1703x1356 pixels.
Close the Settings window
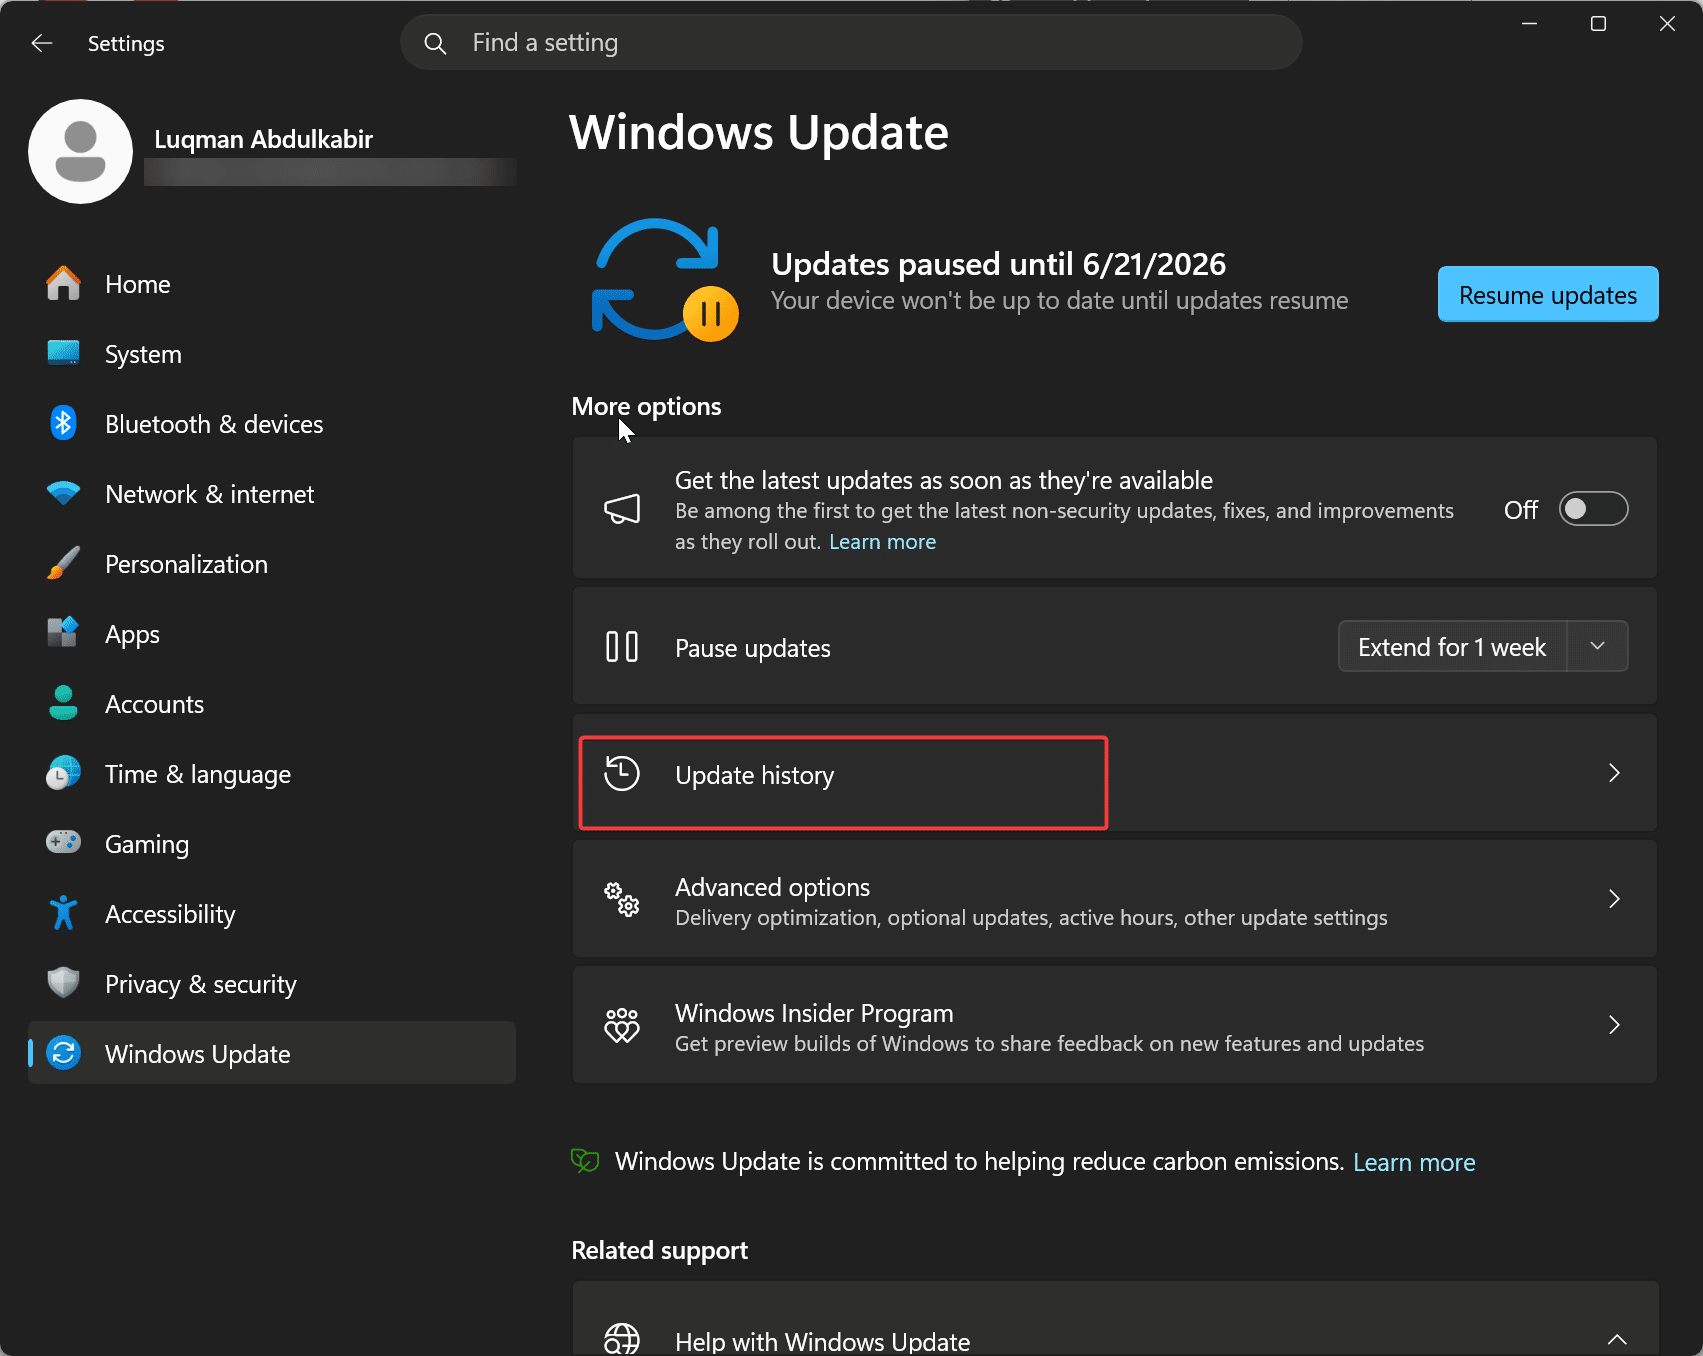(1667, 23)
